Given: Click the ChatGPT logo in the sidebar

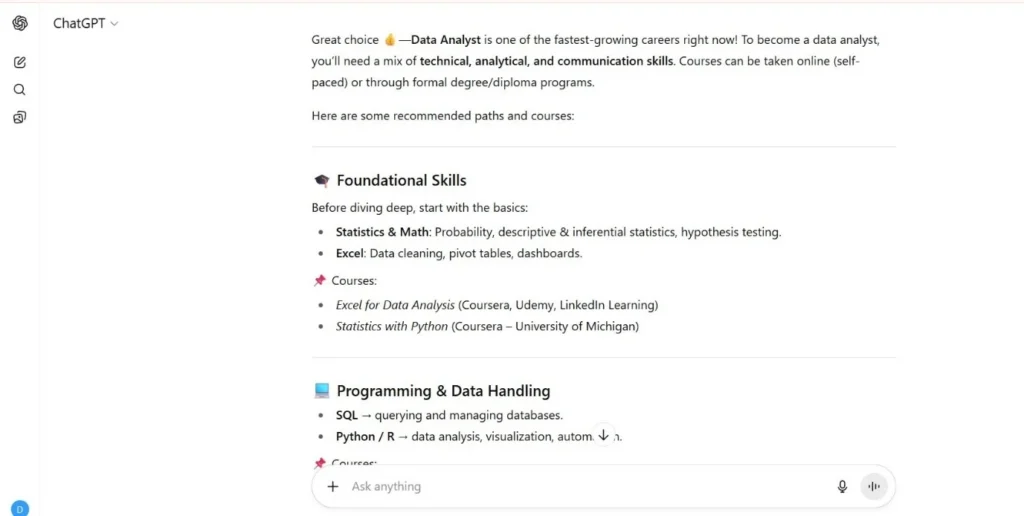Looking at the screenshot, I should point(20,24).
